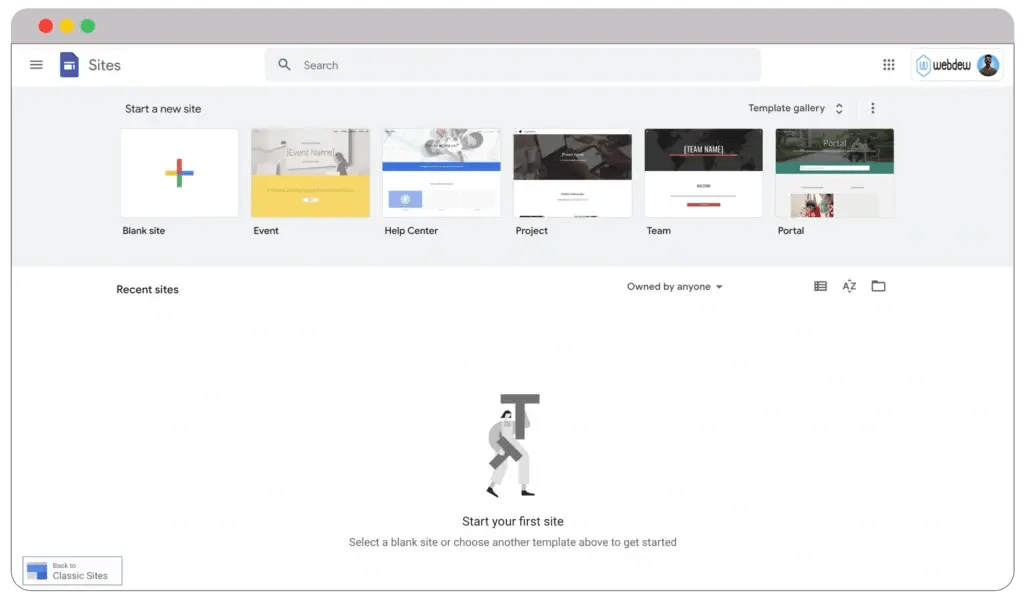Expand the Template gallery

(x=796, y=108)
